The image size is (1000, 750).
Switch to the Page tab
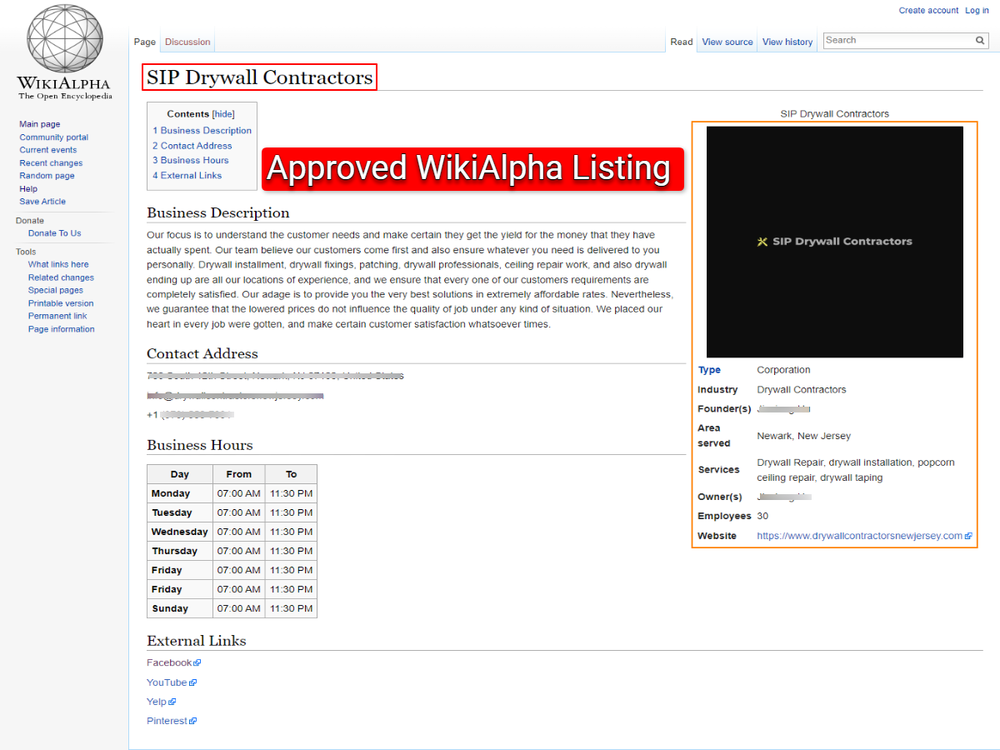[x=144, y=41]
